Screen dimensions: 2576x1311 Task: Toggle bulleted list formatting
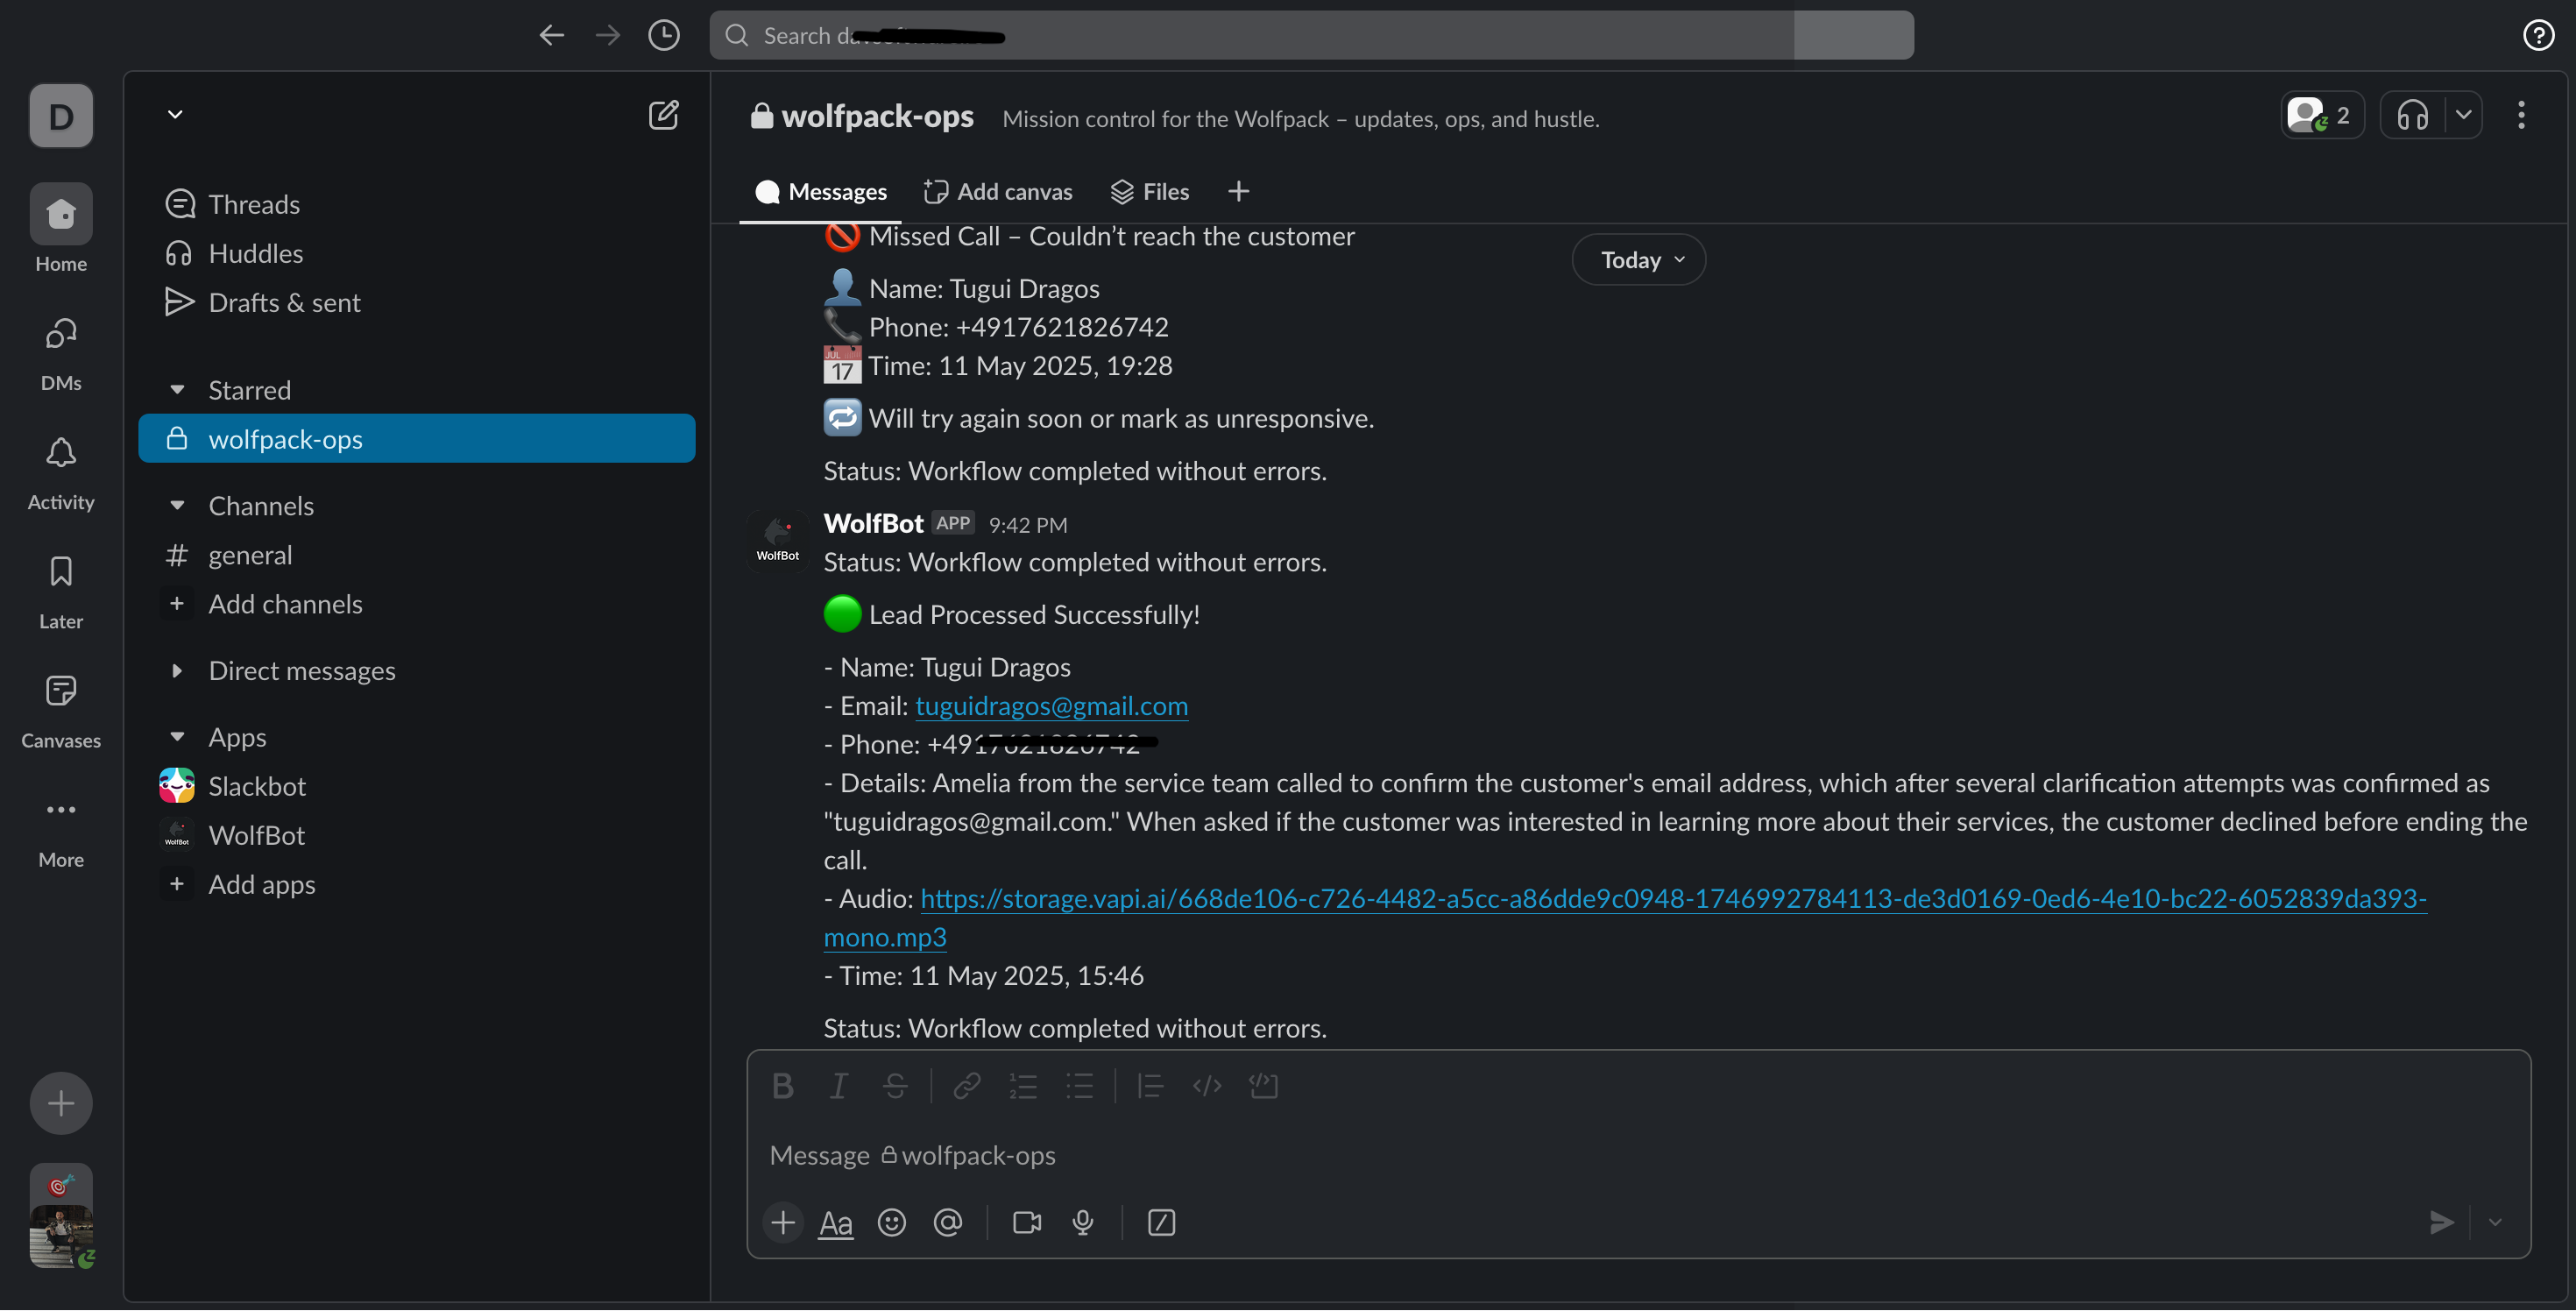(1079, 1086)
